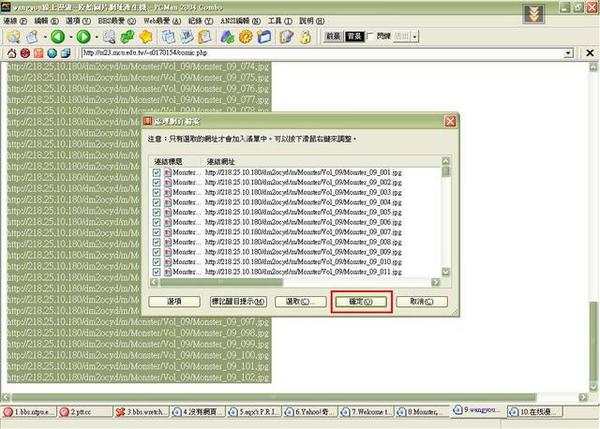Screen dimensions: 600x429
Task: Click the 確定 OK button in dialog
Action: pyautogui.click(x=361, y=302)
